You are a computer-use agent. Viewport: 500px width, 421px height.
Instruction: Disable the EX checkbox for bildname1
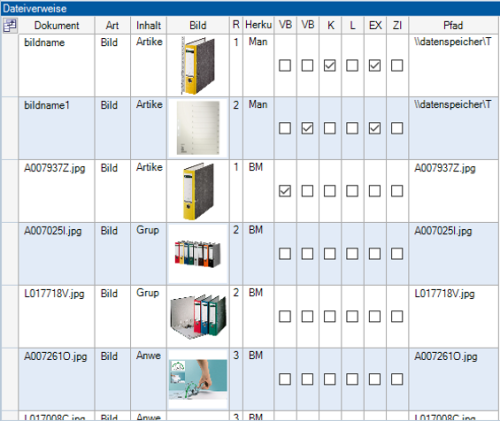click(x=375, y=128)
